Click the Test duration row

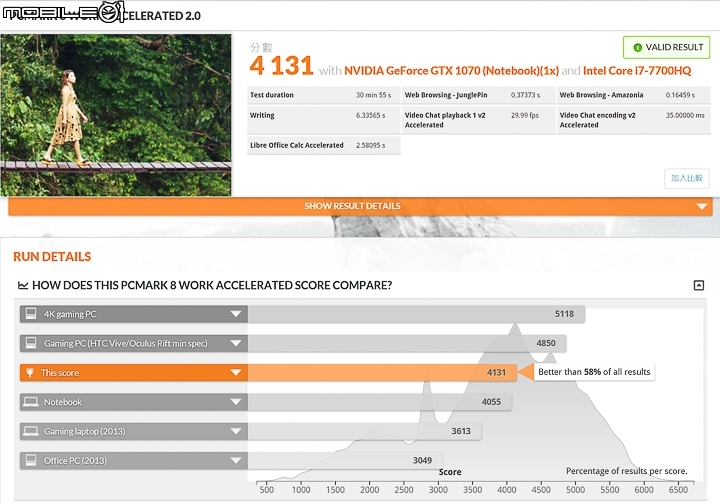(324, 95)
